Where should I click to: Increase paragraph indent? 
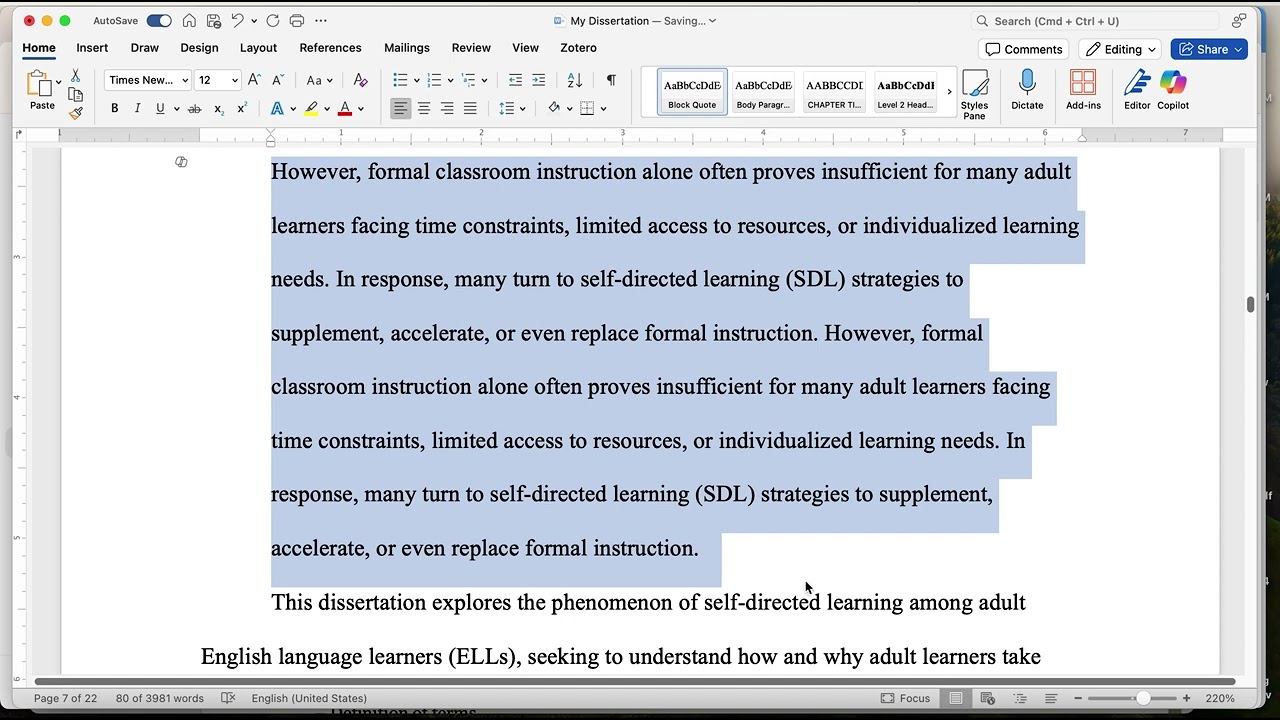click(538, 80)
